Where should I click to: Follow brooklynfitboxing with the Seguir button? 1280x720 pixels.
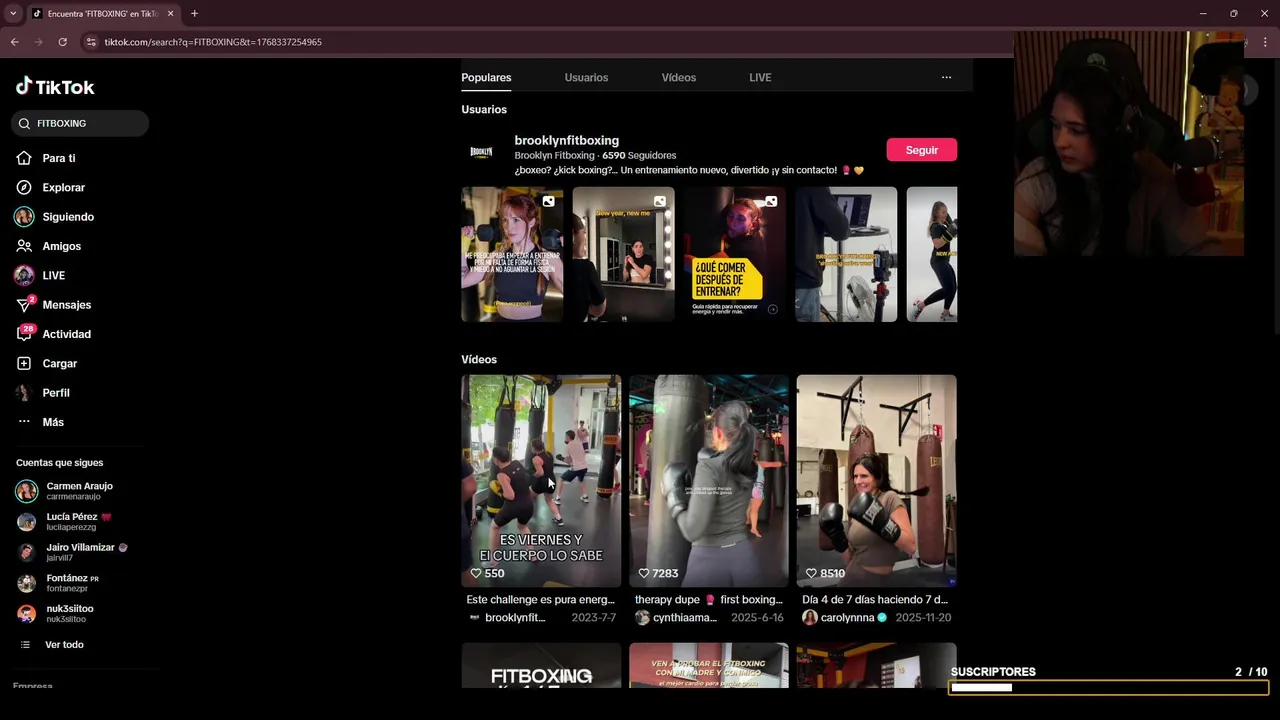(921, 150)
